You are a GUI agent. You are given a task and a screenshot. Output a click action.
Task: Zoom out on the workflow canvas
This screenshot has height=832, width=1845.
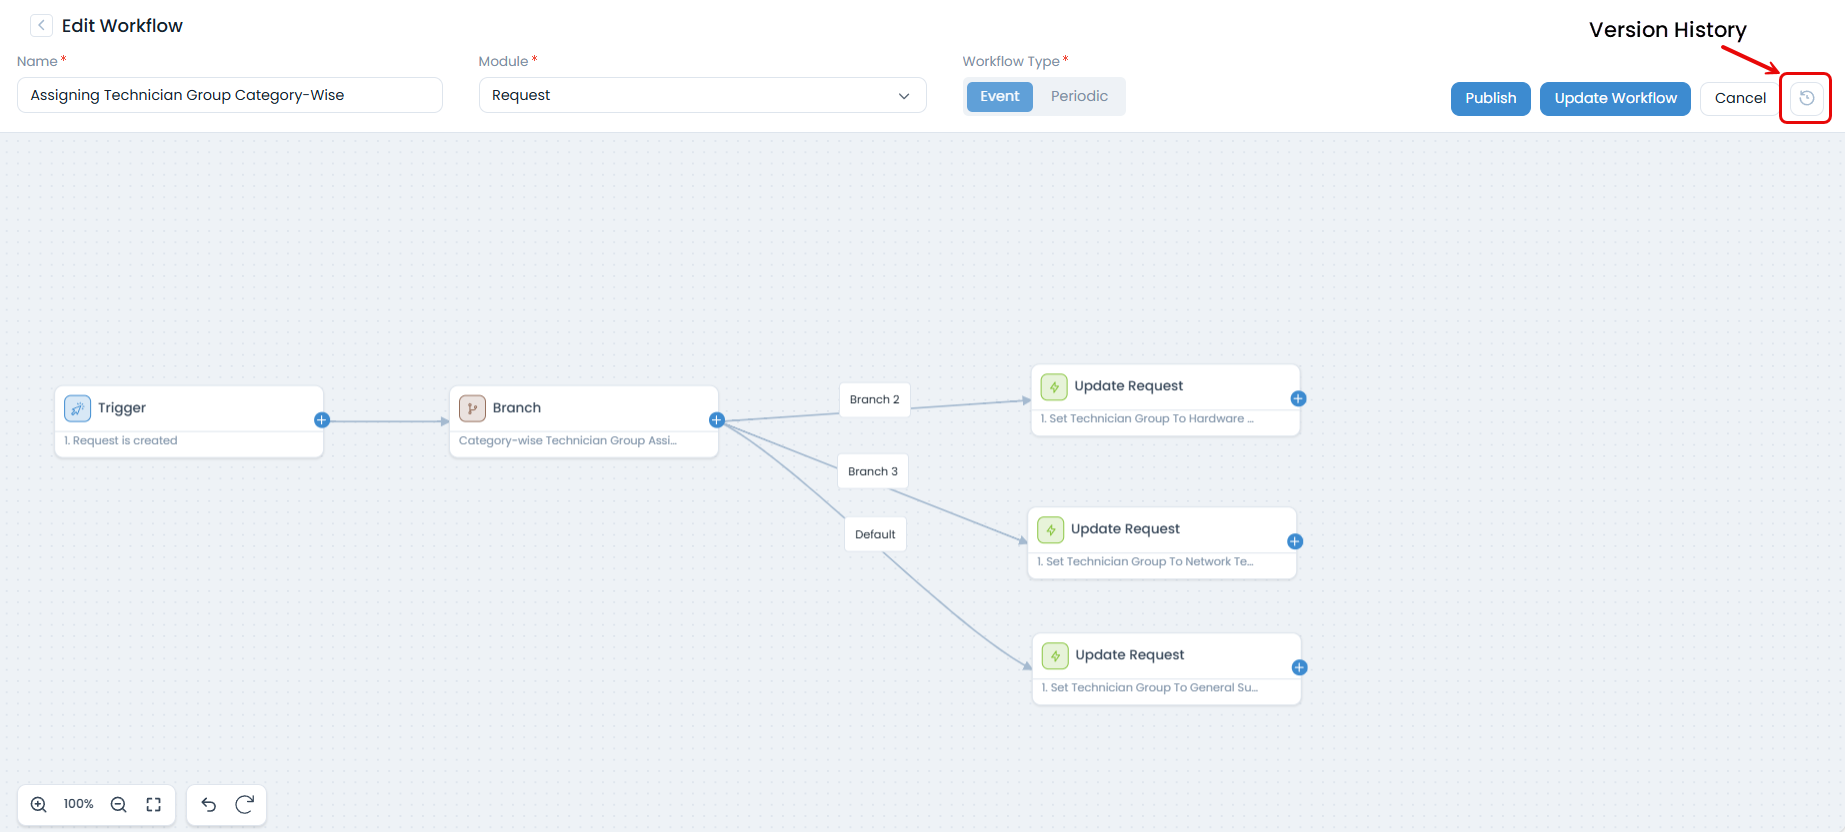(118, 805)
